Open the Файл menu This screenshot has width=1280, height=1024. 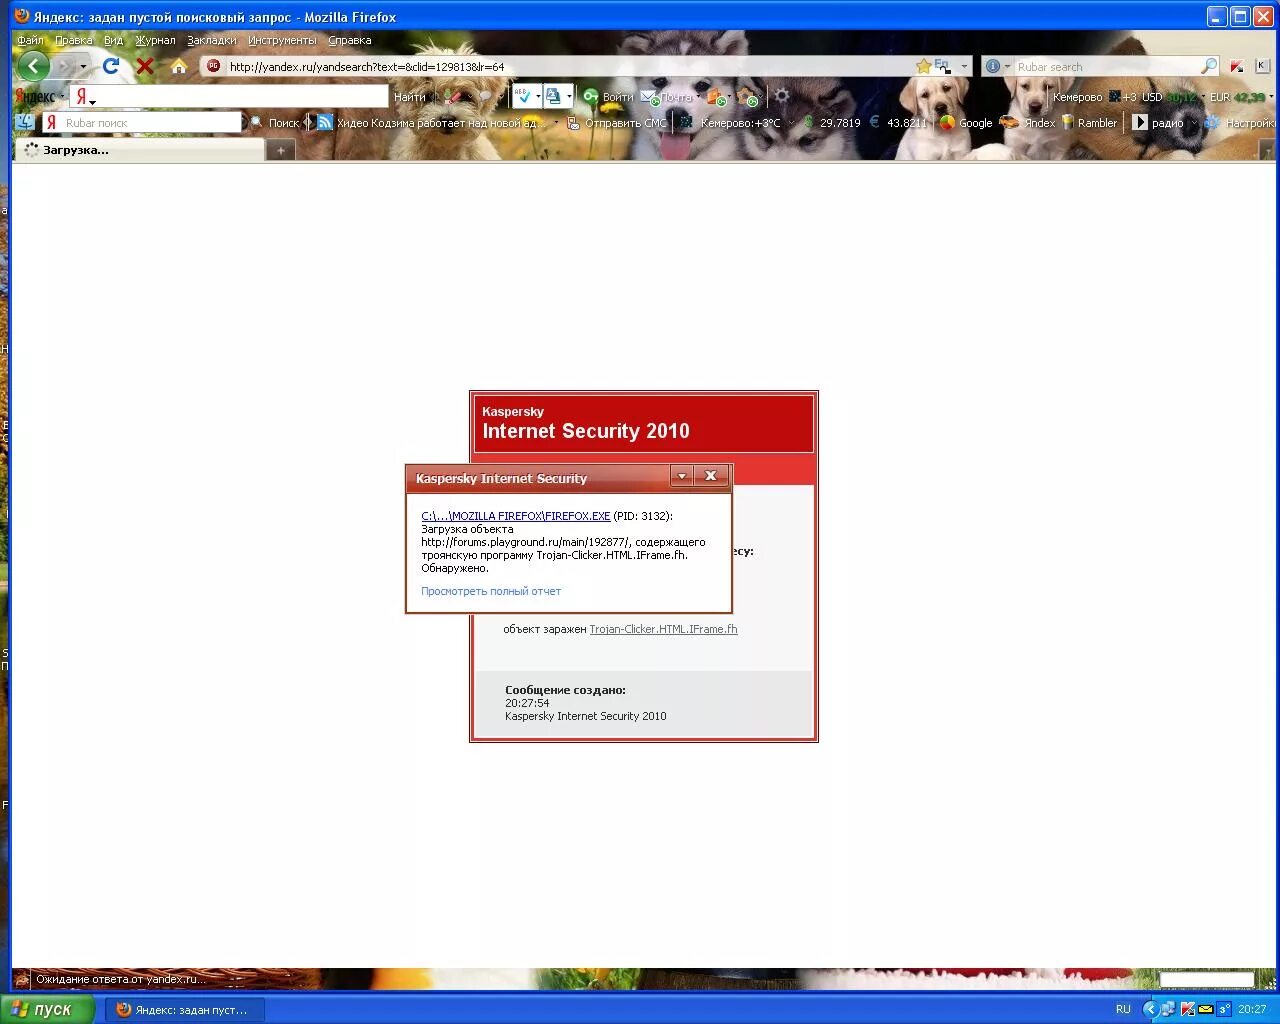point(29,40)
